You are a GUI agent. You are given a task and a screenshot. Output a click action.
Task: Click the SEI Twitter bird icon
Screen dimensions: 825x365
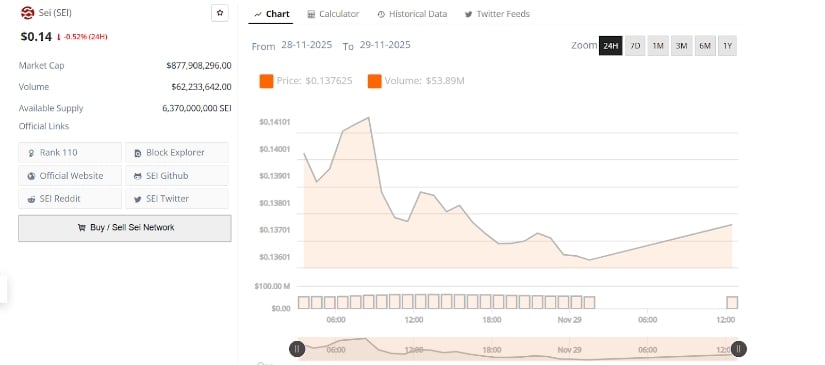(138, 199)
